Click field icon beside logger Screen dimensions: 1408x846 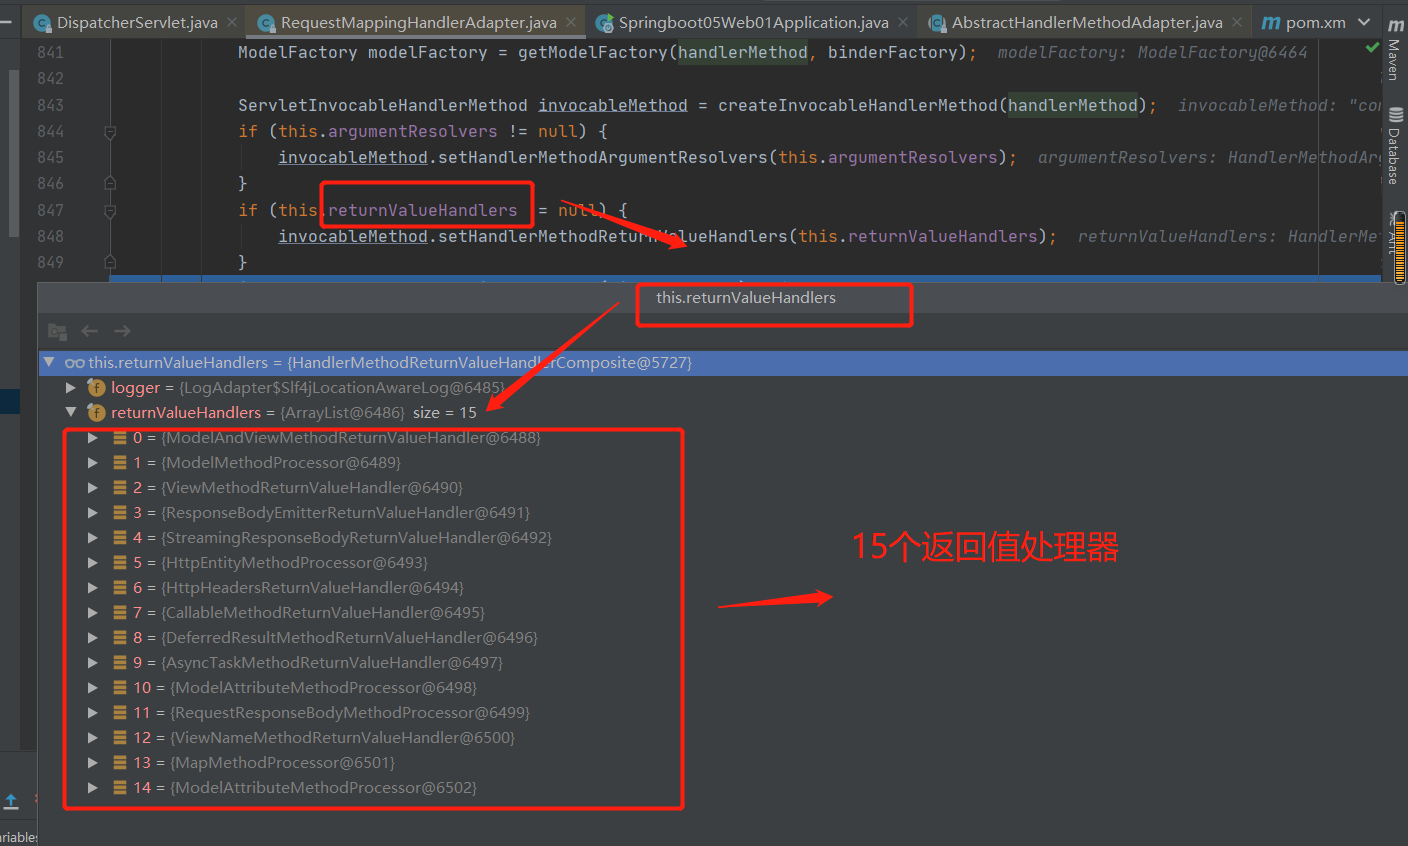(x=96, y=387)
